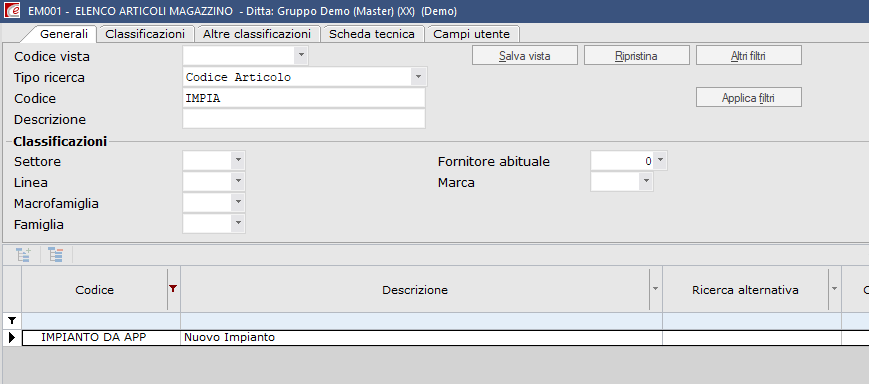The image size is (869, 384).
Task: Click Applica filtri
Action: coord(749,98)
